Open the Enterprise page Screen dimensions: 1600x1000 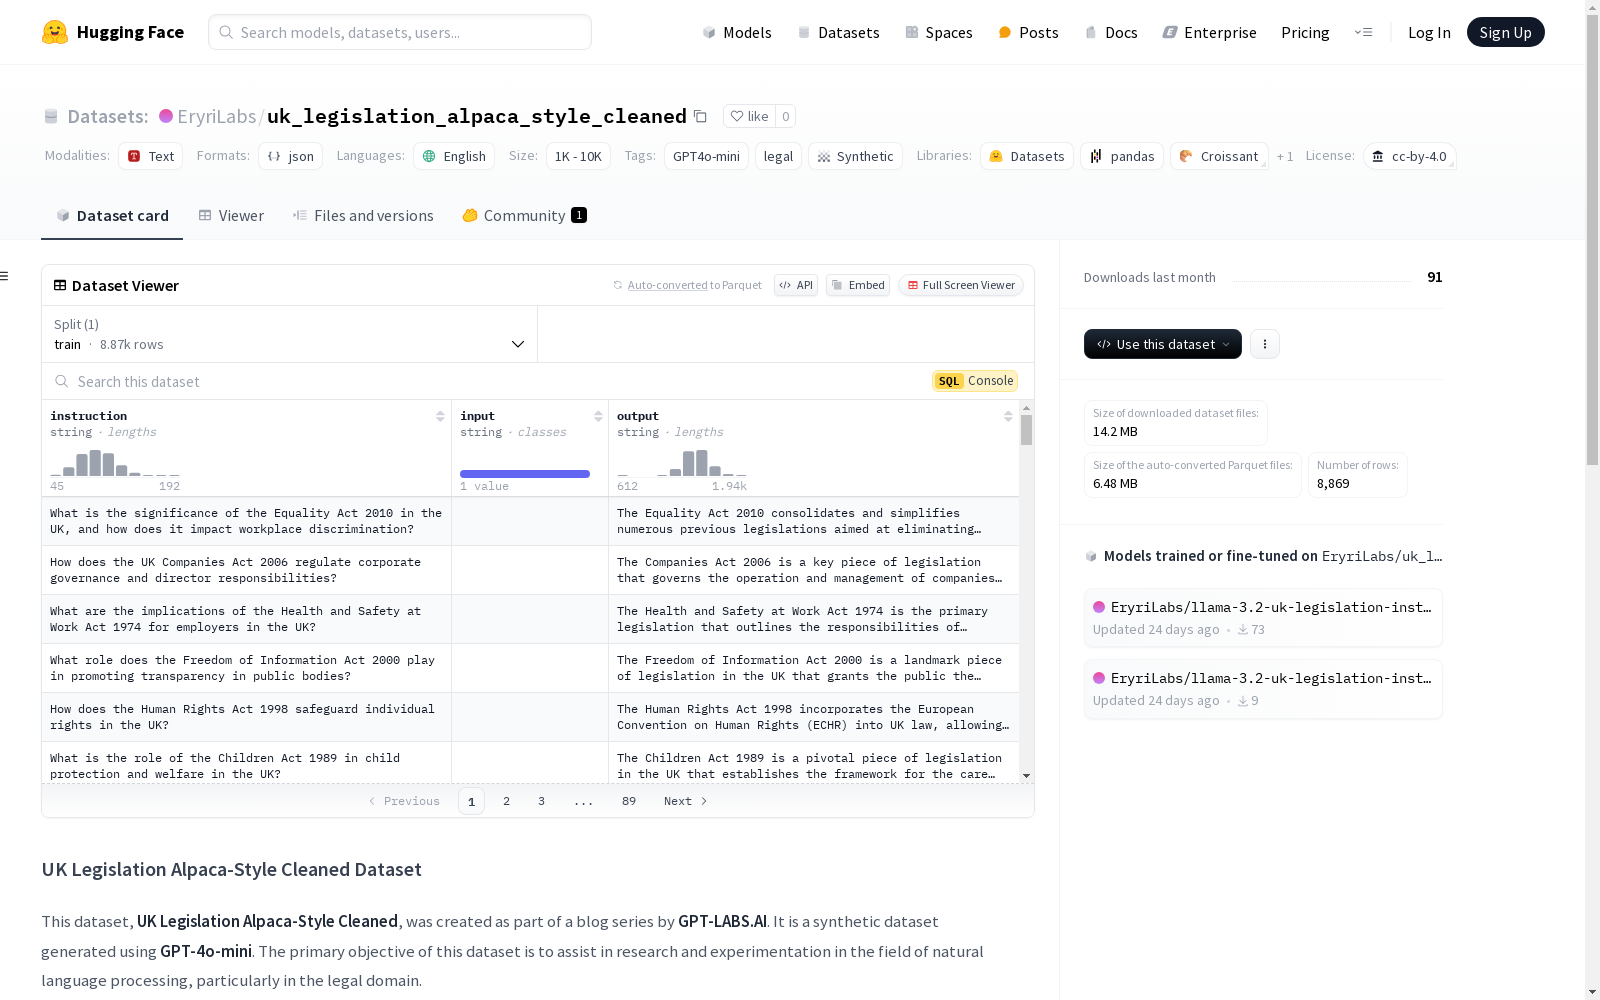pyautogui.click(x=1209, y=32)
